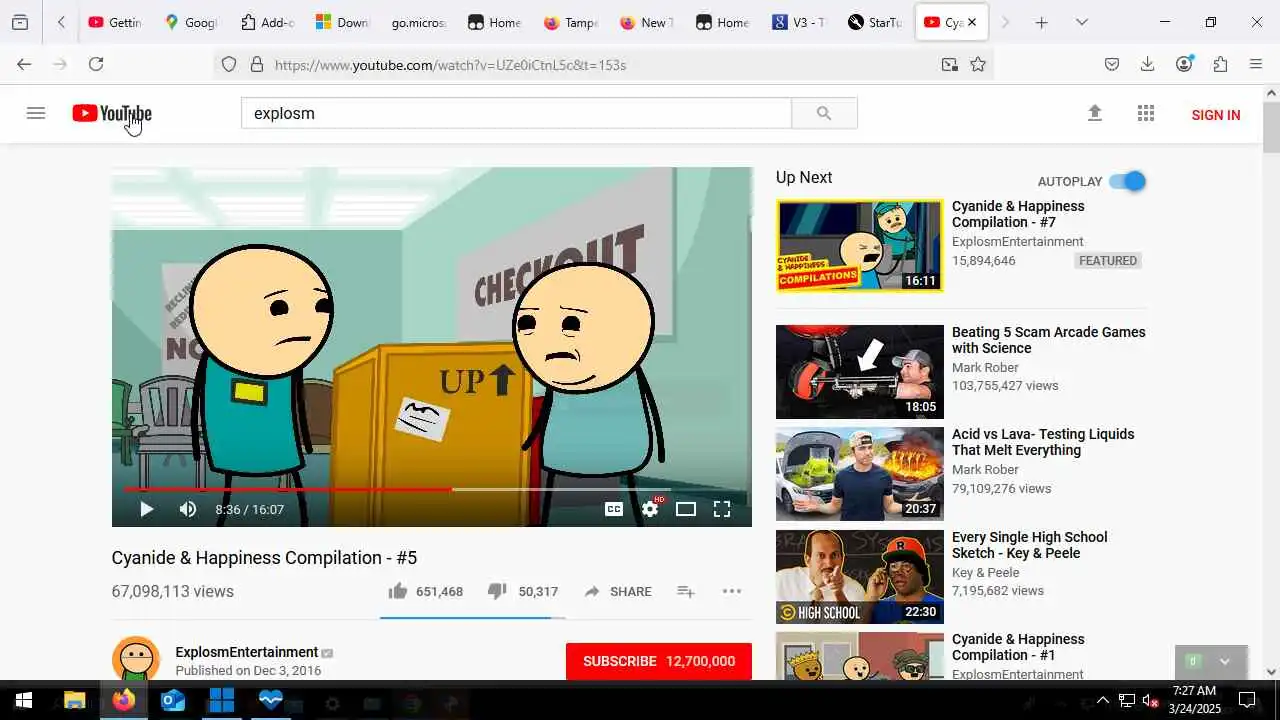Open a new browser tab

pyautogui.click(x=1042, y=22)
